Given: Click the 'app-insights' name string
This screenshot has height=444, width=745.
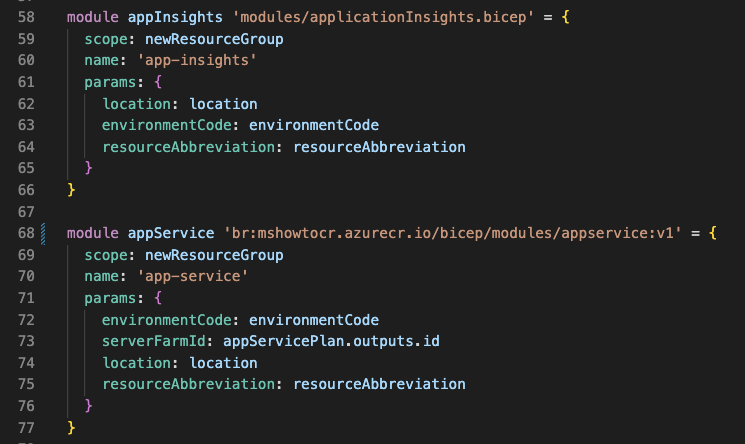Looking at the screenshot, I should tap(197, 60).
